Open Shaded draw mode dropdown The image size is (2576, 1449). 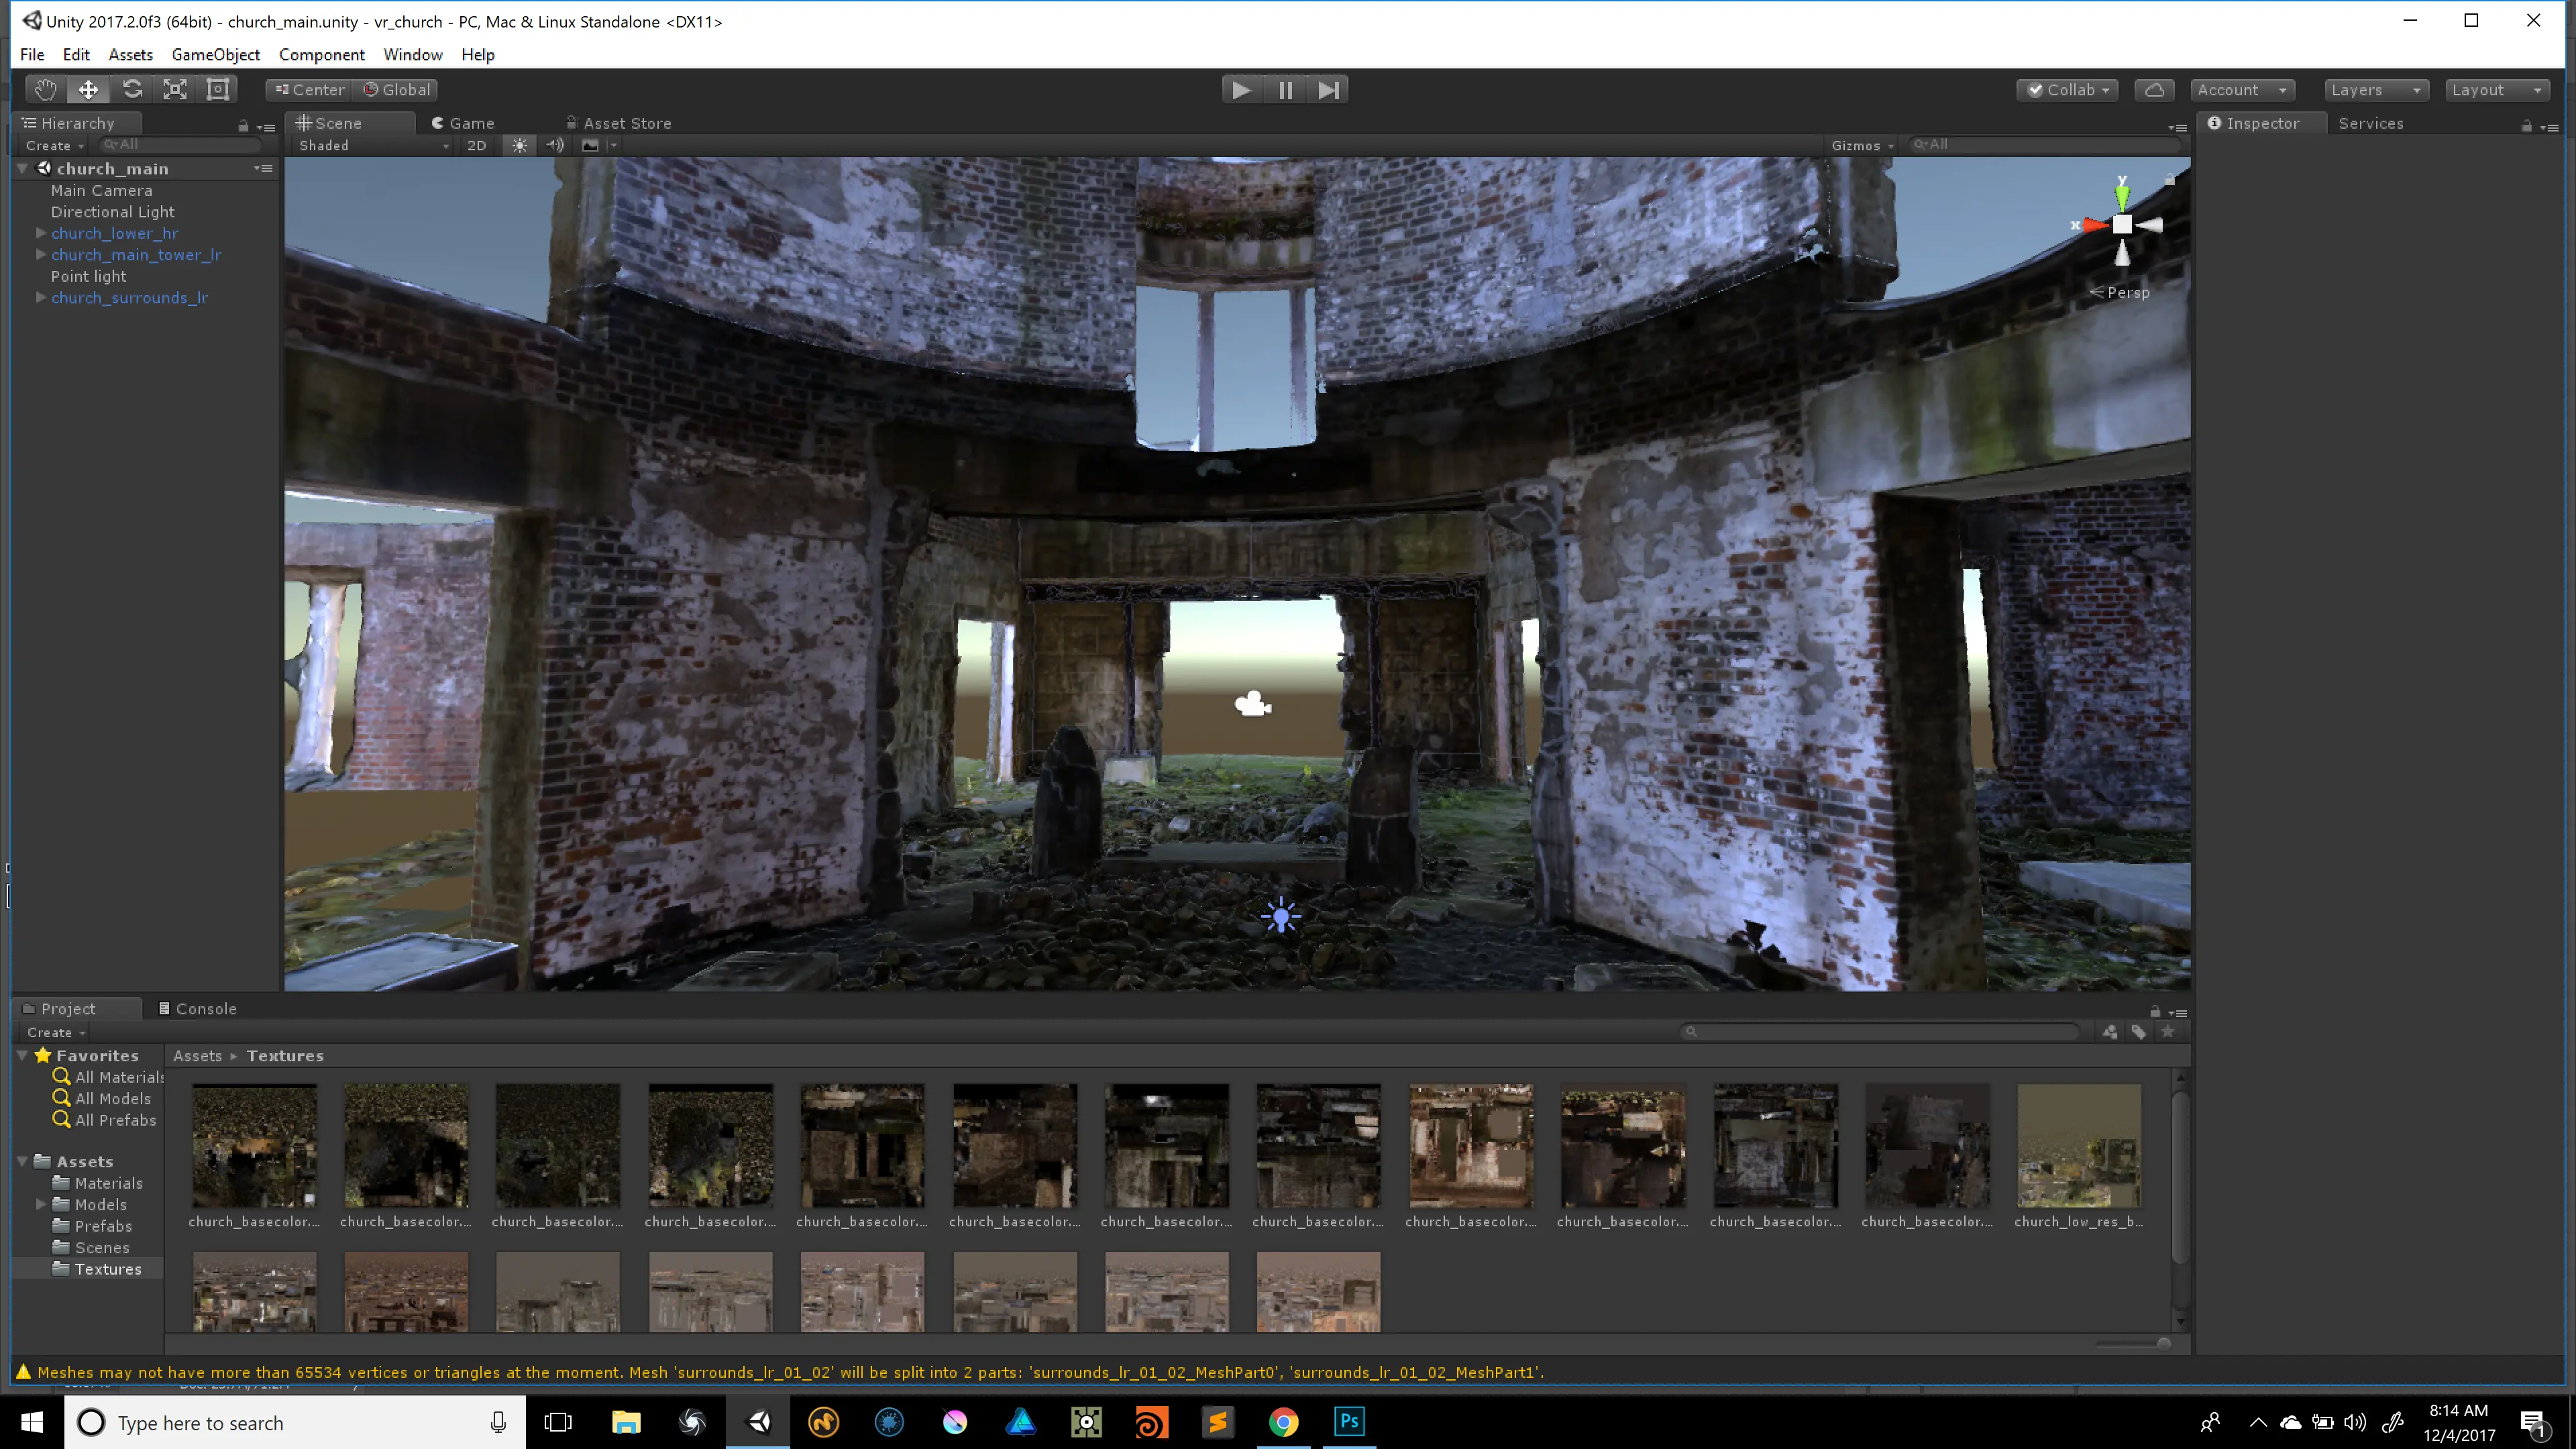point(374,145)
